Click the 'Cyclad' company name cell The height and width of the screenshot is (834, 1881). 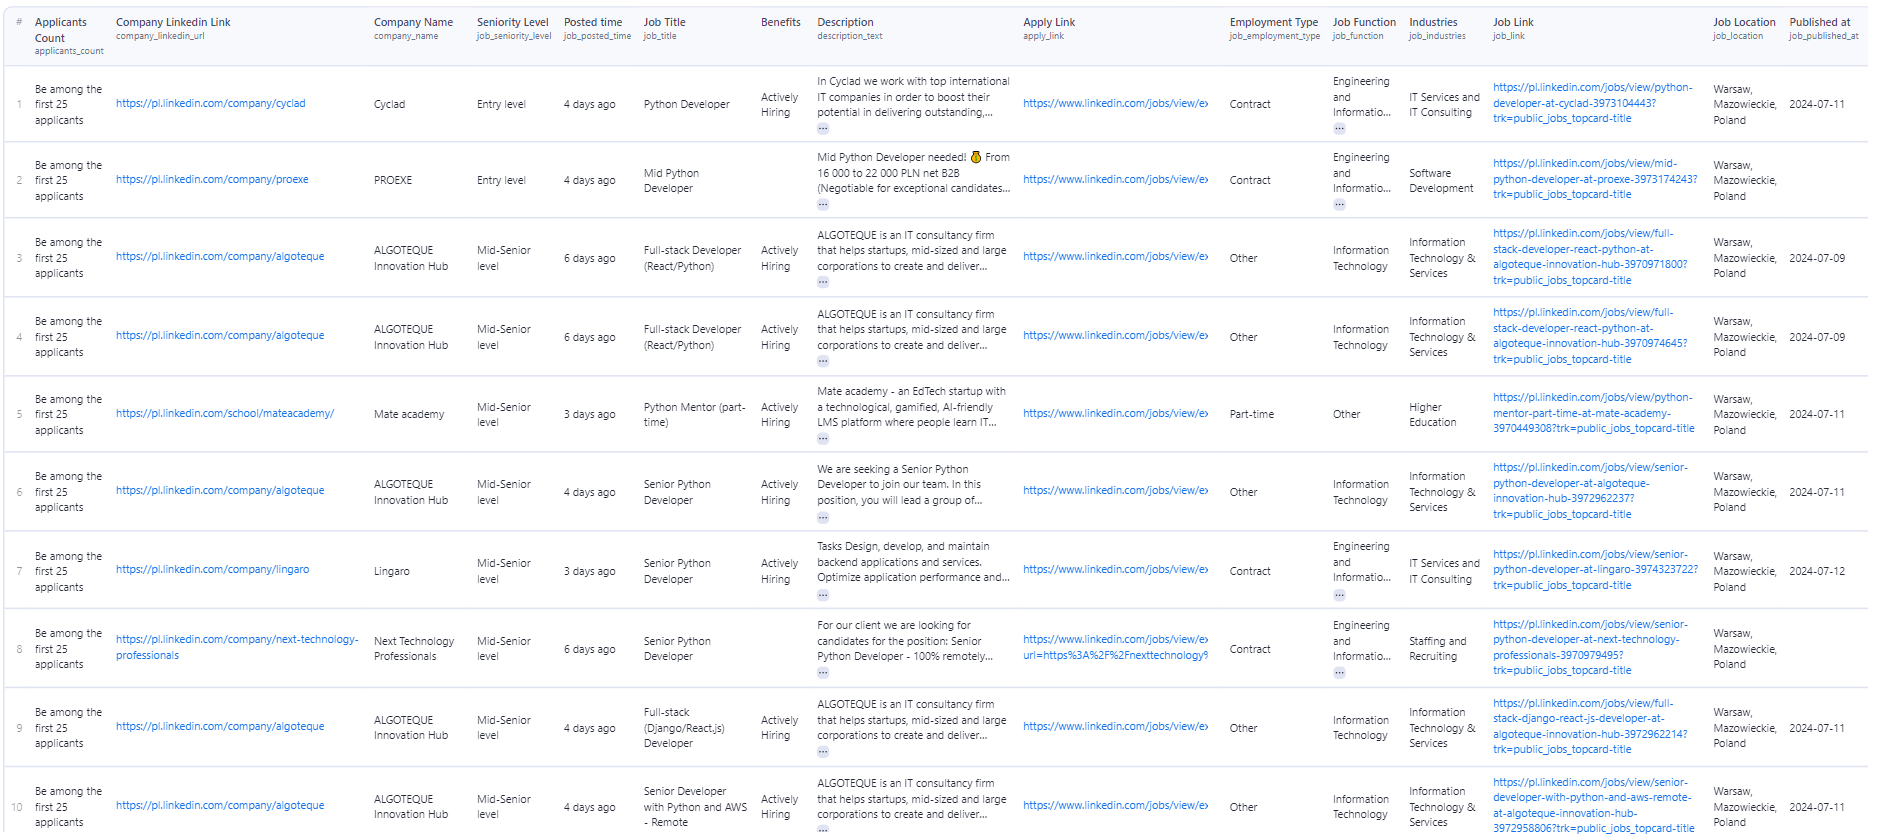(x=389, y=104)
